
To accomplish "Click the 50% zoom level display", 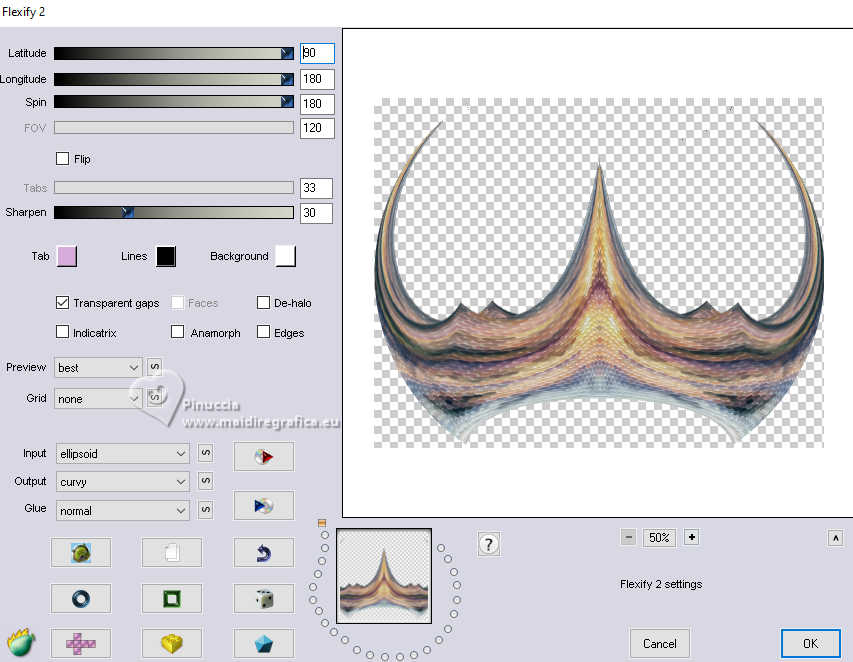I will pos(659,537).
